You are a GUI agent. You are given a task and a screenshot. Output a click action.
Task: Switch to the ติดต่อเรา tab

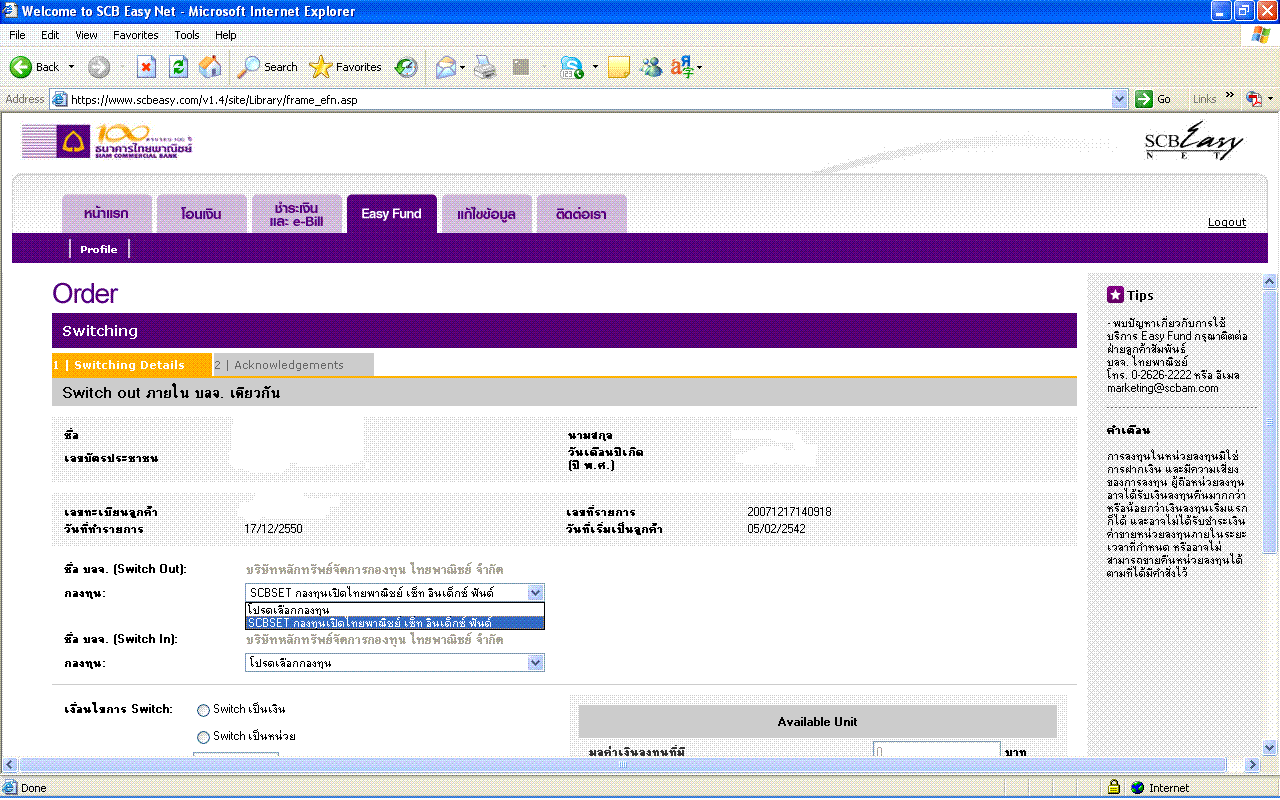tap(582, 214)
